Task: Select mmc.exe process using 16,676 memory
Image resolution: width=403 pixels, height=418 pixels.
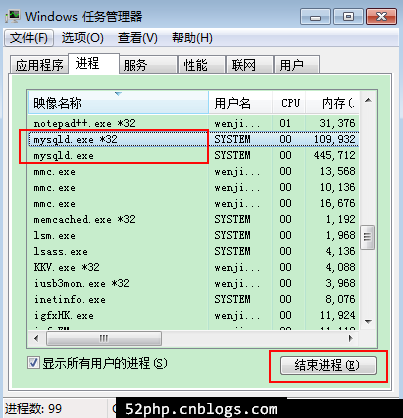Action: (193, 203)
